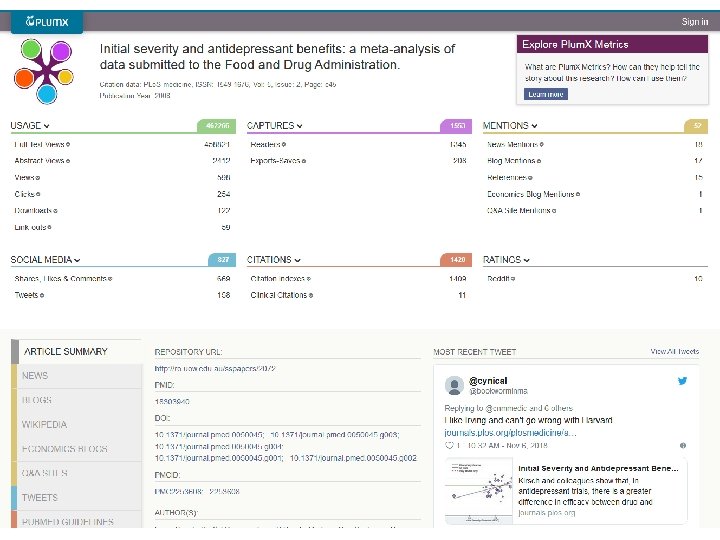
Task: Open the Tweets sidebar tab
Action: coord(40,497)
